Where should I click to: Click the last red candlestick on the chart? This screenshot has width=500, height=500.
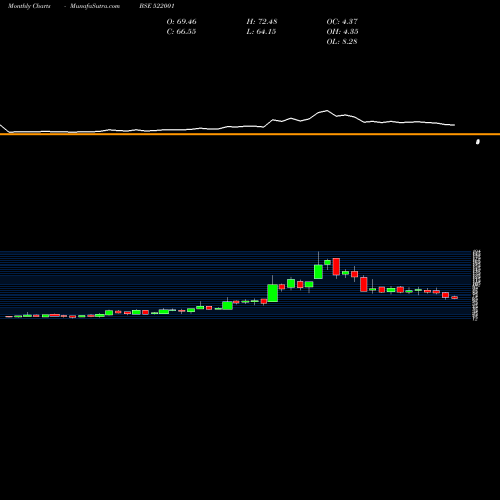point(455,297)
